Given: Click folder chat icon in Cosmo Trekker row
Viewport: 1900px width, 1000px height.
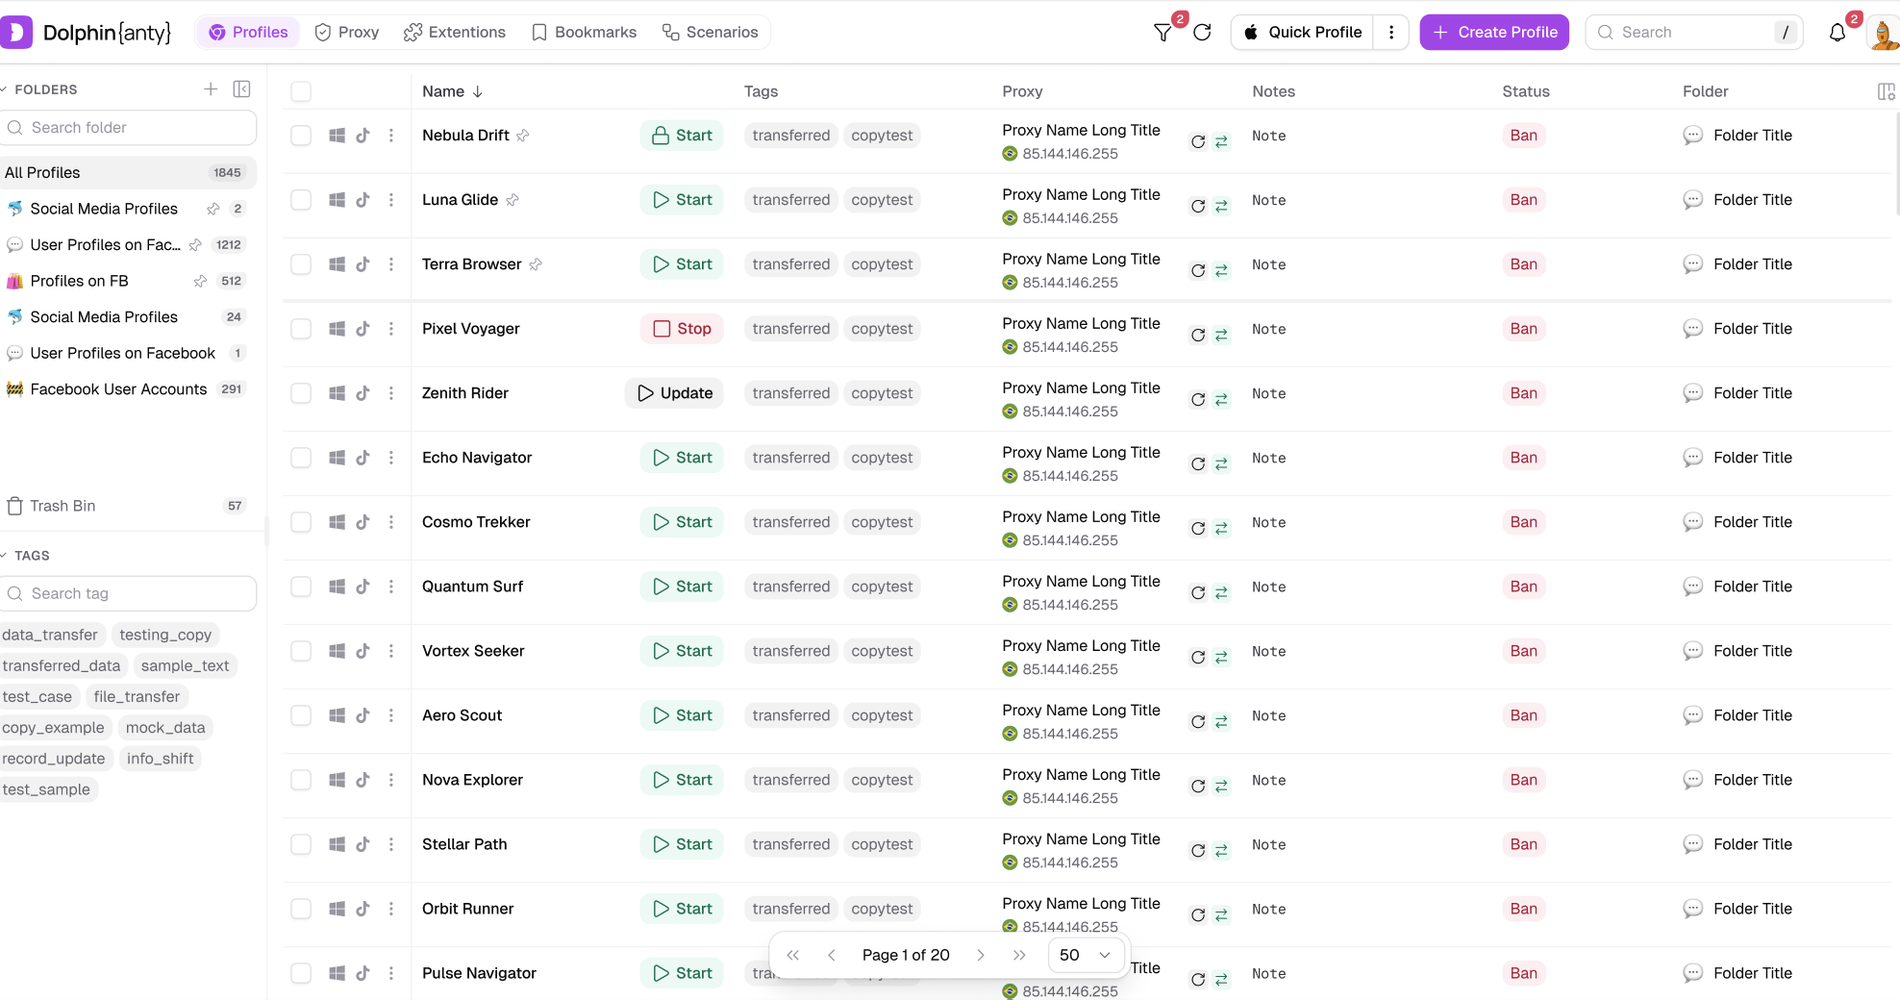Looking at the screenshot, I should 1692,522.
